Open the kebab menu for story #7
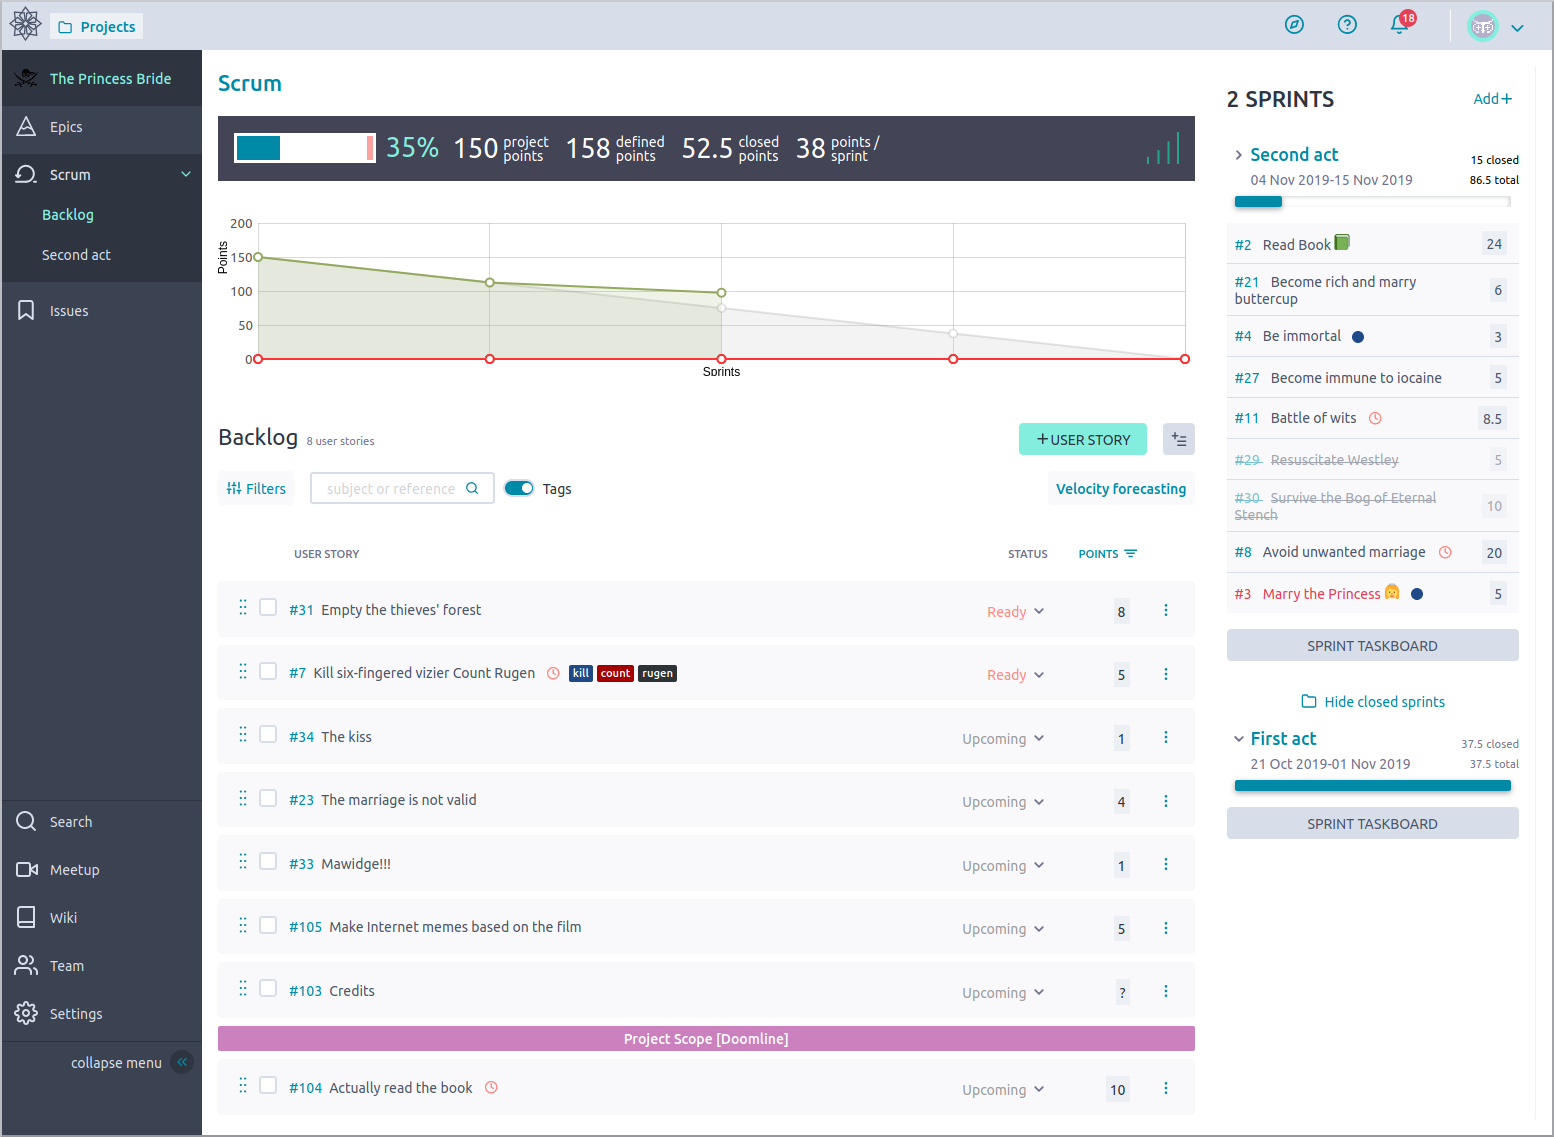 pos(1165,674)
